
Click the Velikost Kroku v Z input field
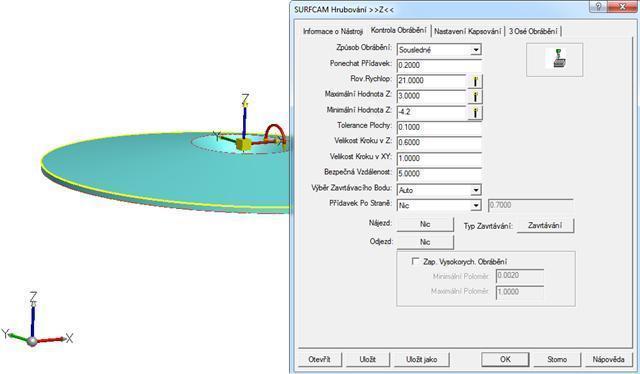tap(439, 143)
